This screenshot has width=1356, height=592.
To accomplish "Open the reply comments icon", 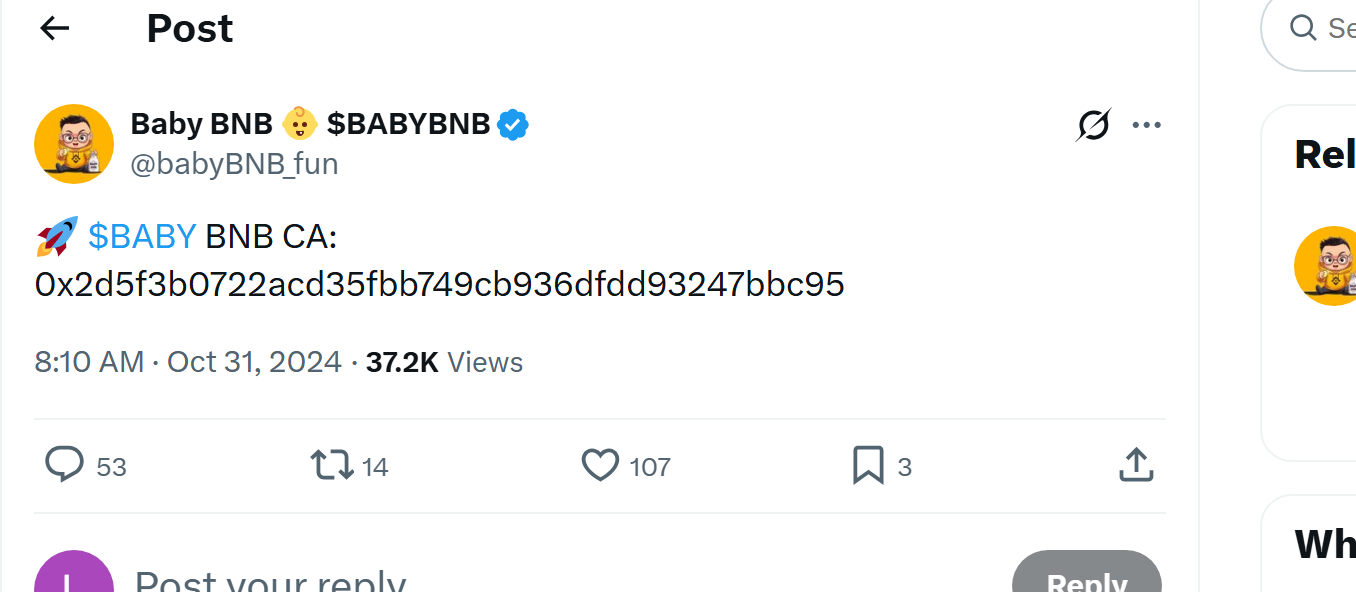I will (x=64, y=465).
